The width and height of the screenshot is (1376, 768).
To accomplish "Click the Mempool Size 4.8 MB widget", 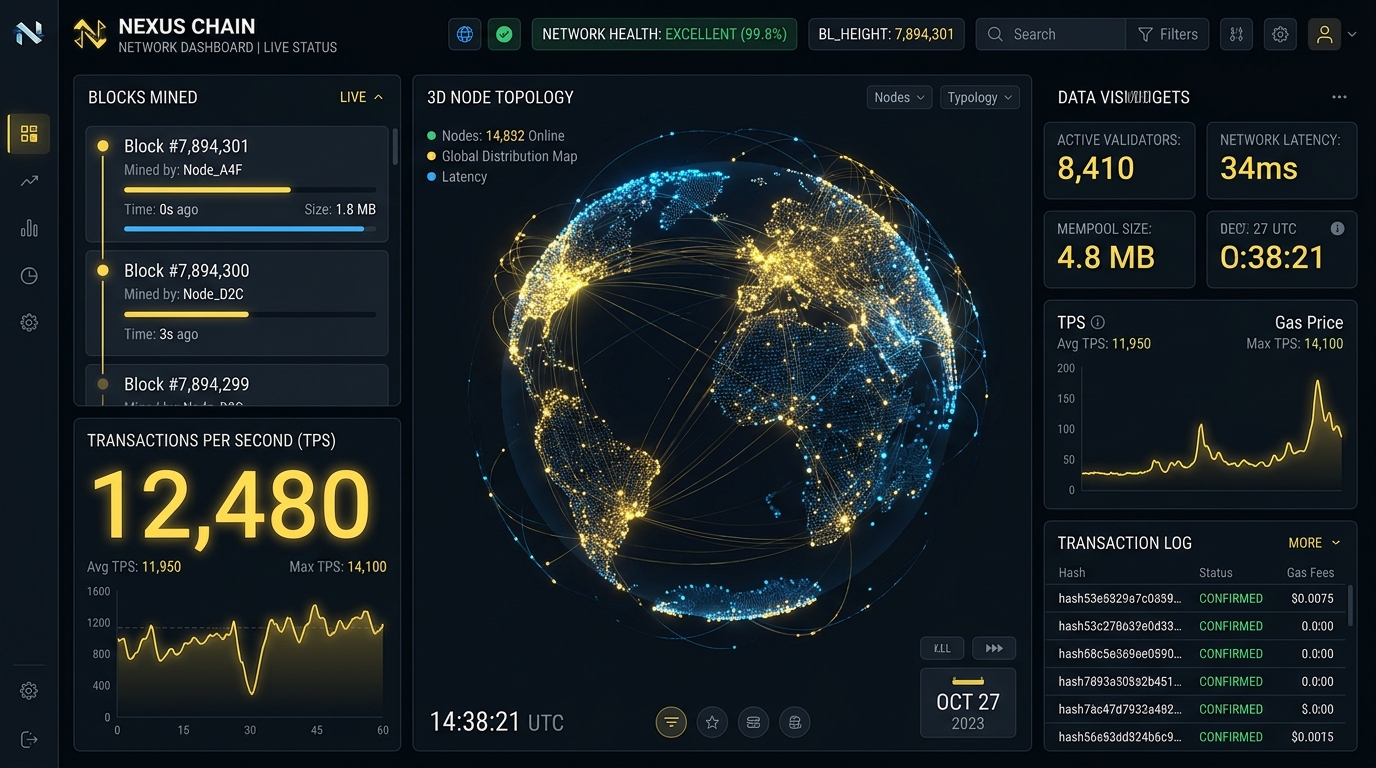I will click(1119, 249).
